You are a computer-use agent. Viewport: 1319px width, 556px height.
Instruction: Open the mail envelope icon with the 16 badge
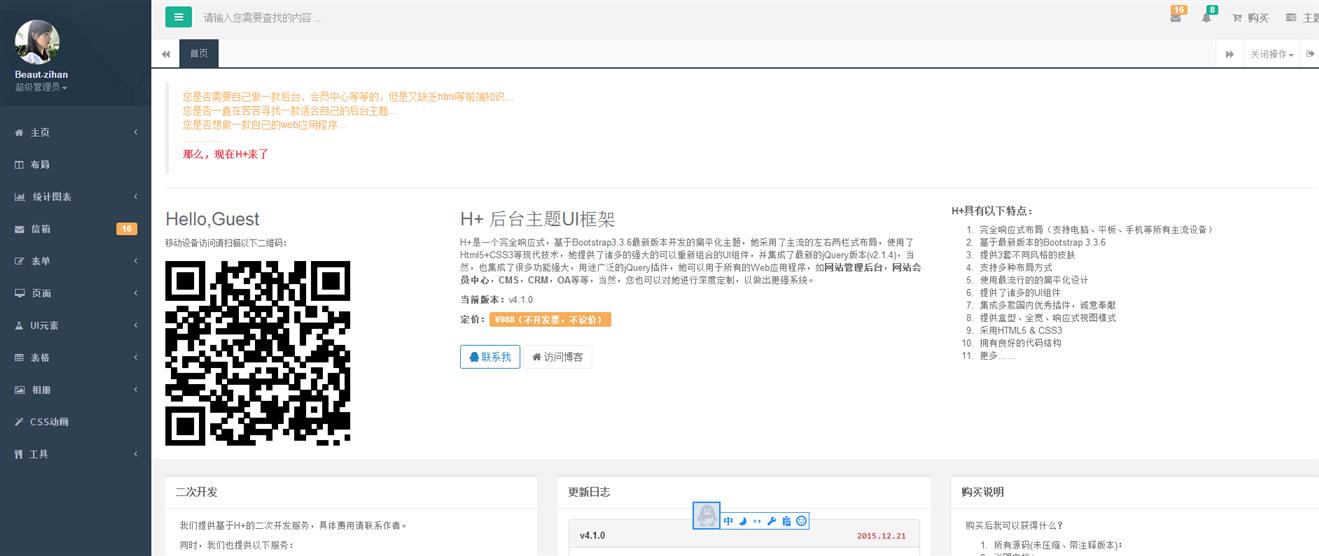1176,16
